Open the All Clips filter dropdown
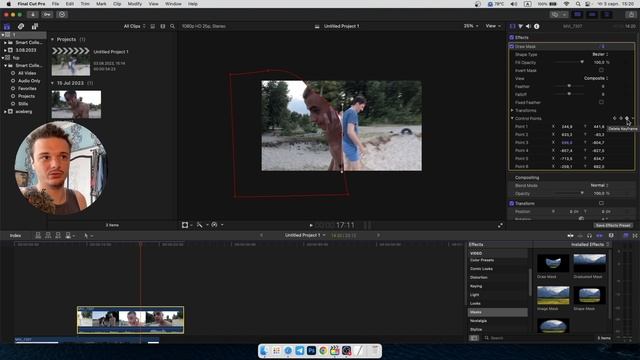The image size is (640, 360). point(134,26)
